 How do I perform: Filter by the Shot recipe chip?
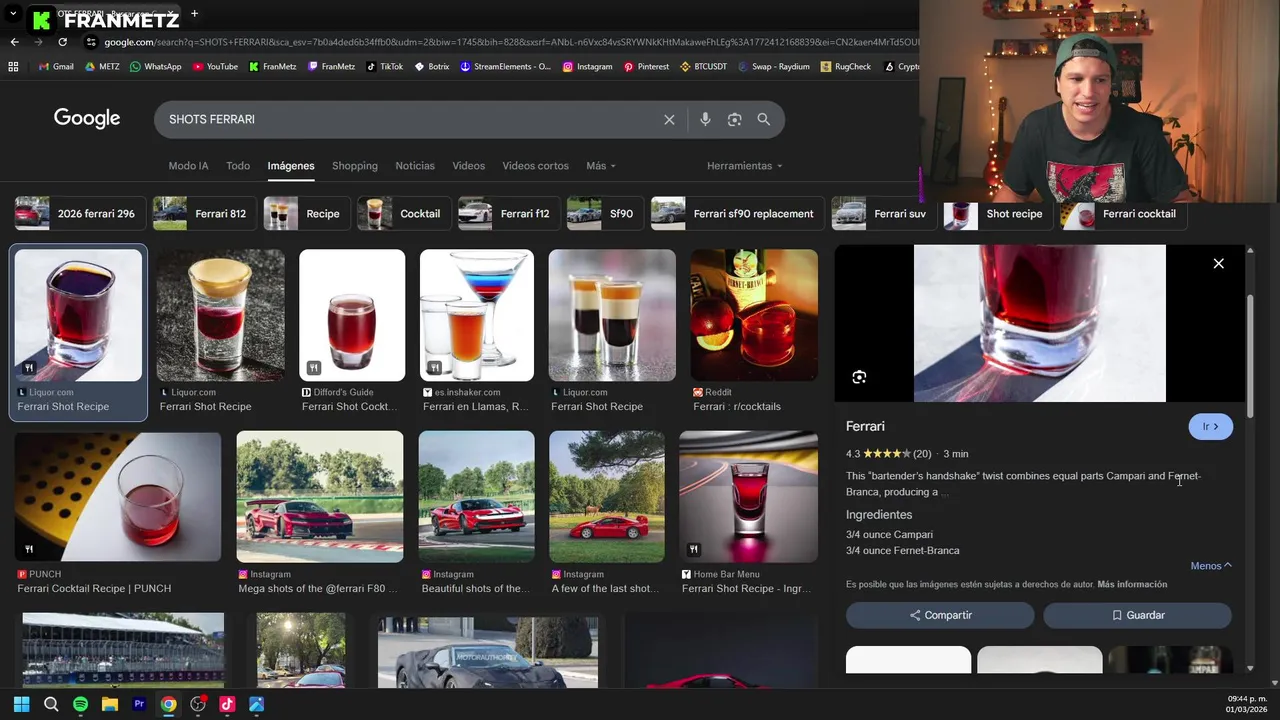[x=997, y=214]
